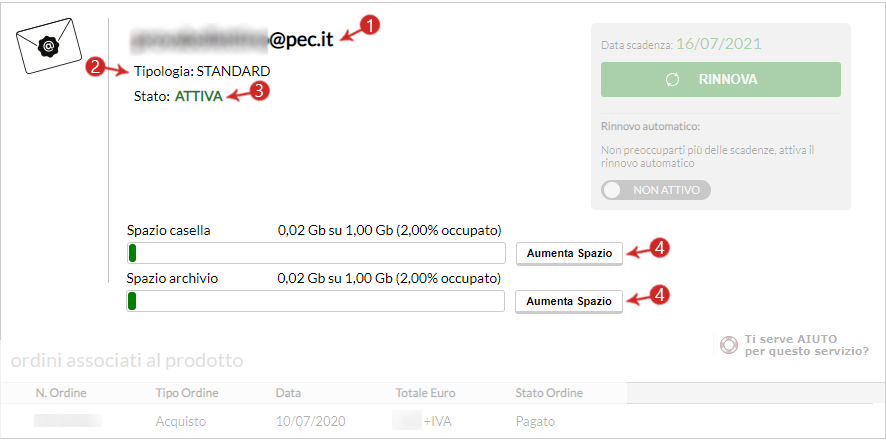886x442 pixels.
Task: Click the Spazio casella usage progress bar
Action: click(316, 253)
